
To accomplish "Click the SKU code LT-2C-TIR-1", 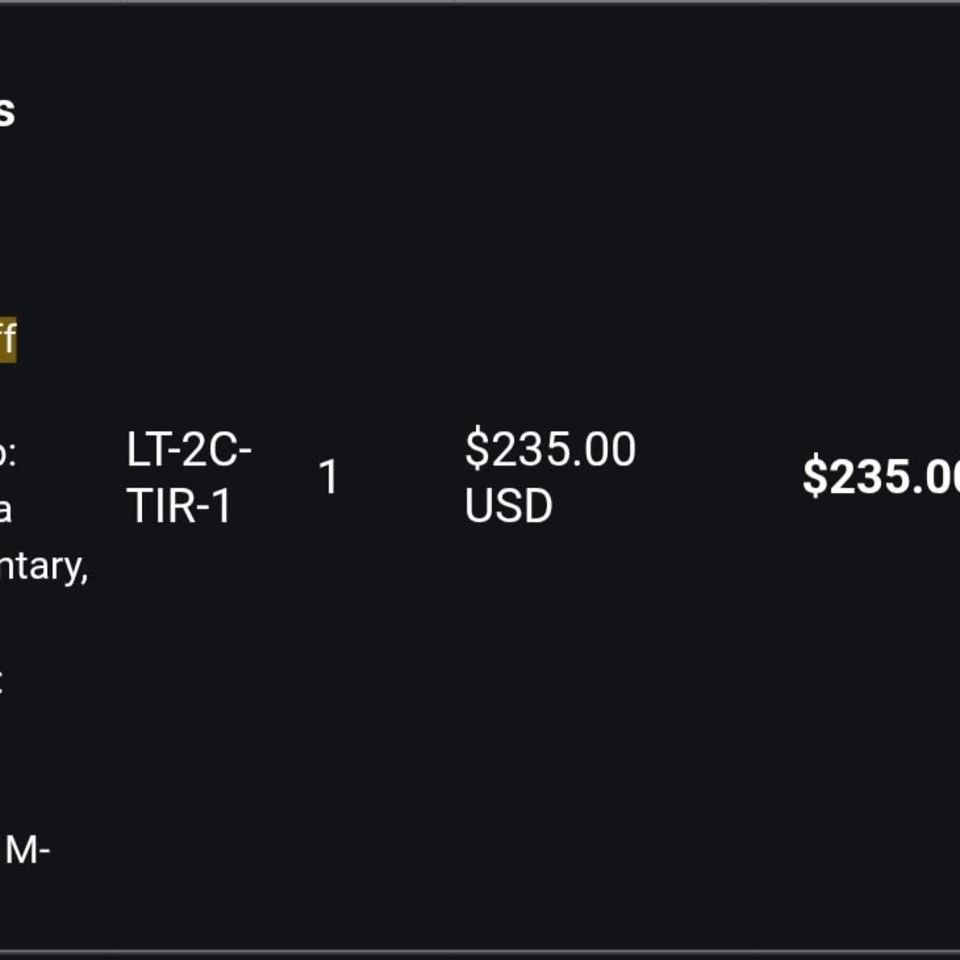I will (189, 477).
